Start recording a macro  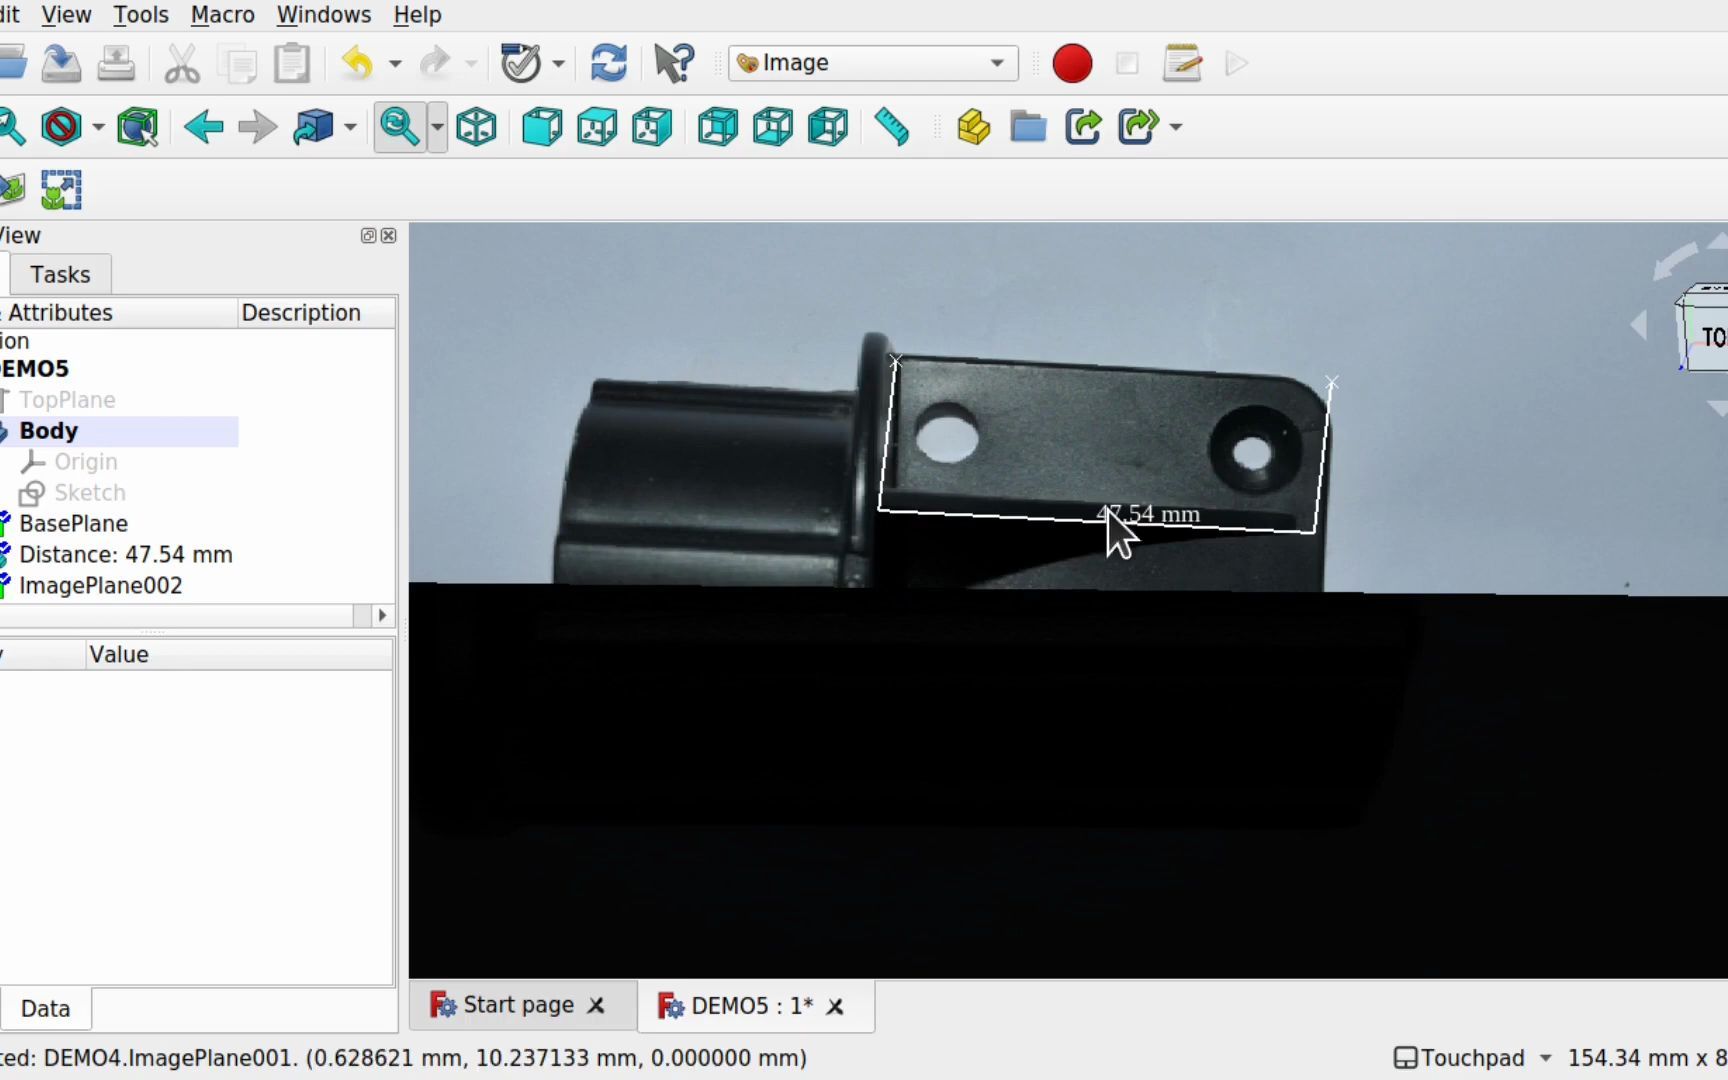(x=1072, y=63)
